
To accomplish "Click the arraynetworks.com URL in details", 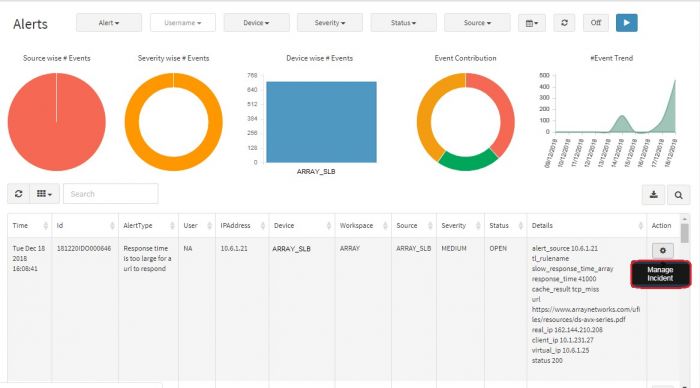I will point(586,314).
